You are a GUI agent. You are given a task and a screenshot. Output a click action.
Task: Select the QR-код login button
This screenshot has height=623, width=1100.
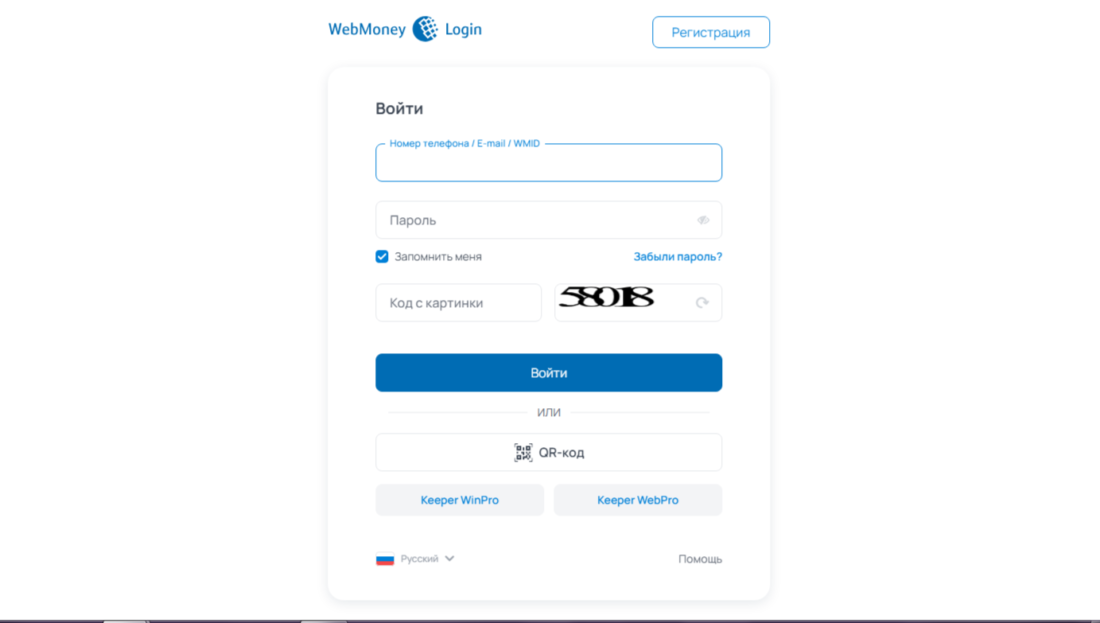[549, 453]
